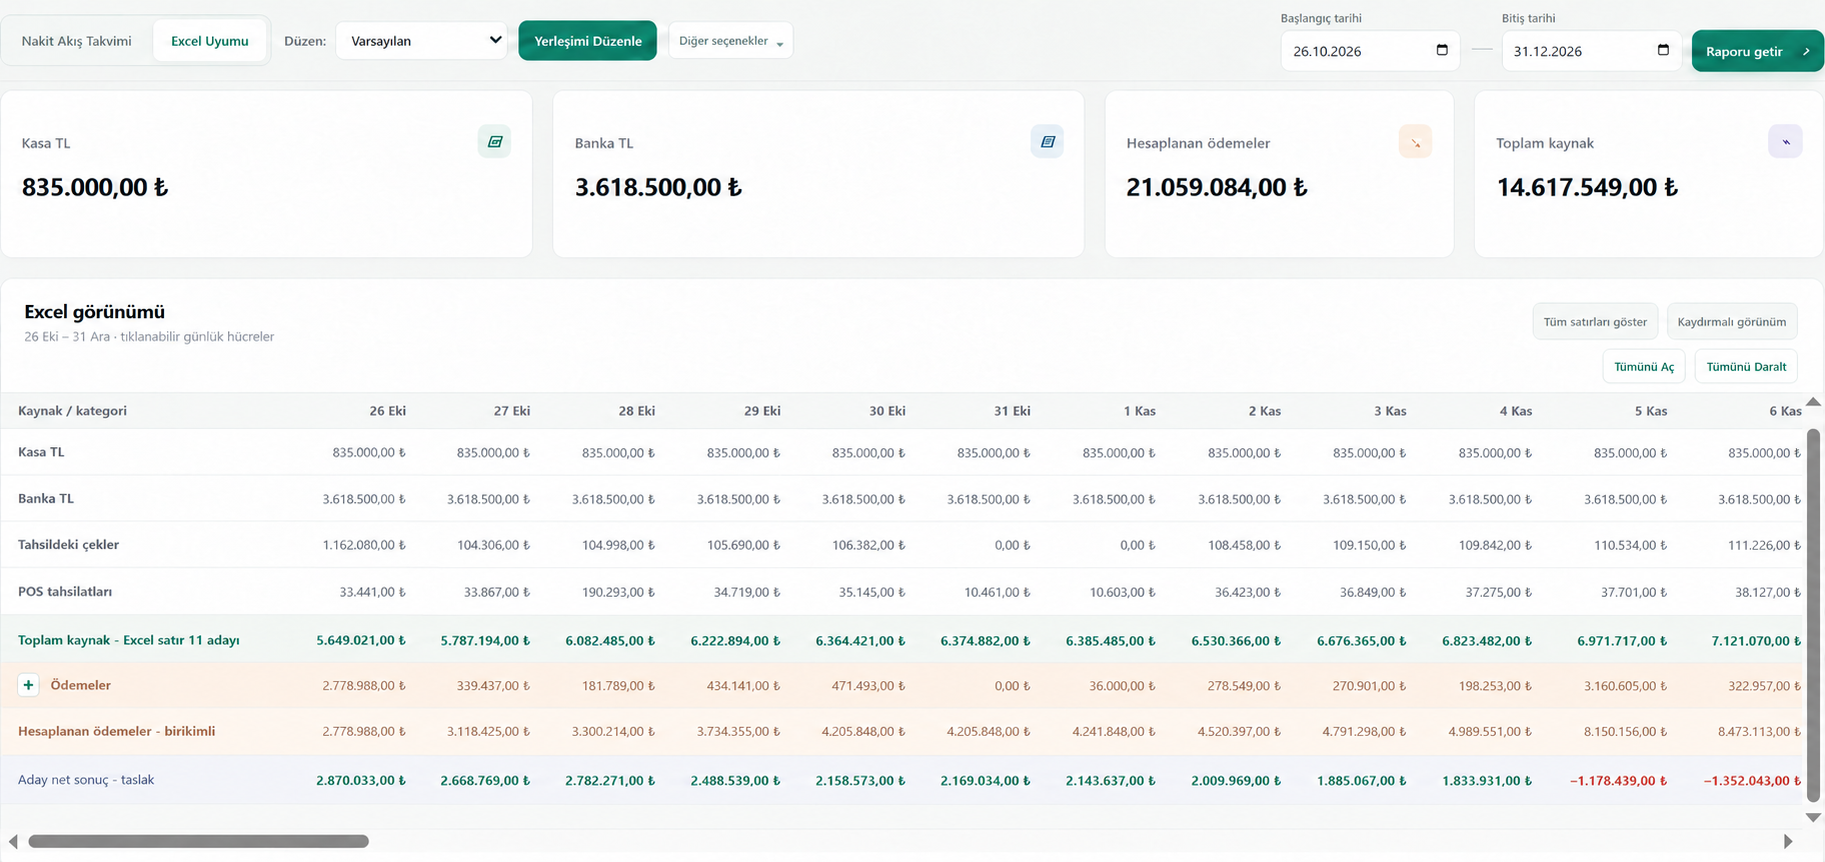Click the Tümünü Aç button

click(x=1644, y=367)
